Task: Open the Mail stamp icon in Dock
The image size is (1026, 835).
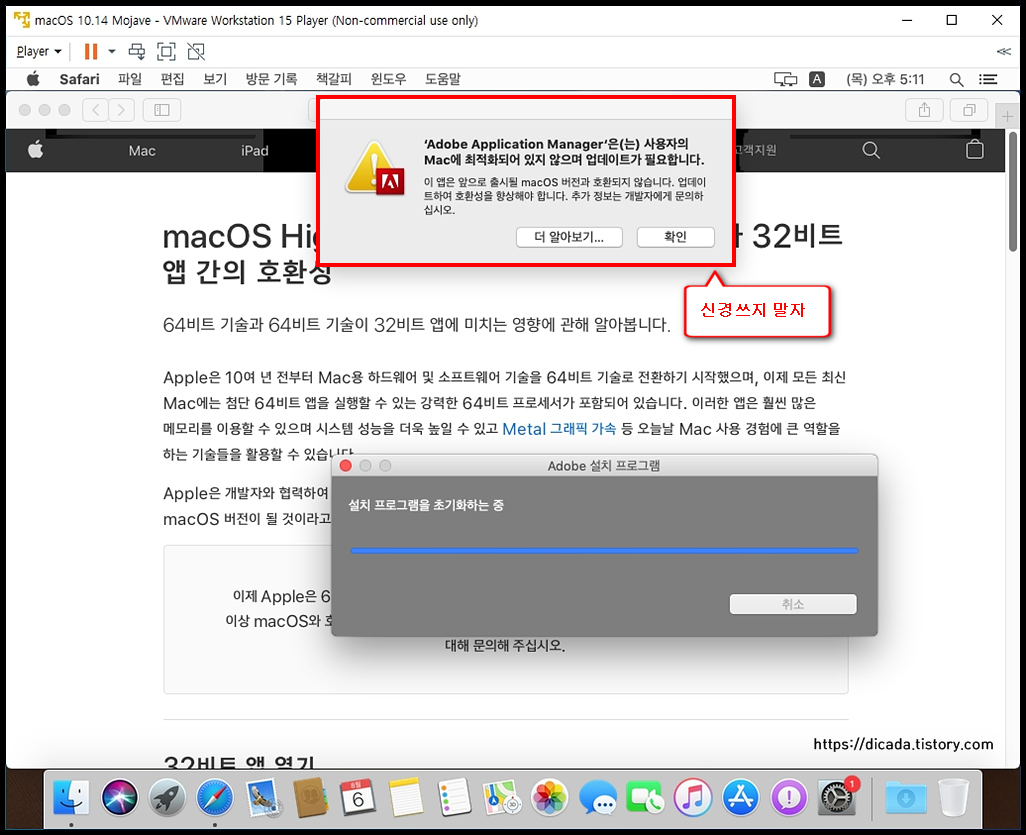Action: [262, 798]
